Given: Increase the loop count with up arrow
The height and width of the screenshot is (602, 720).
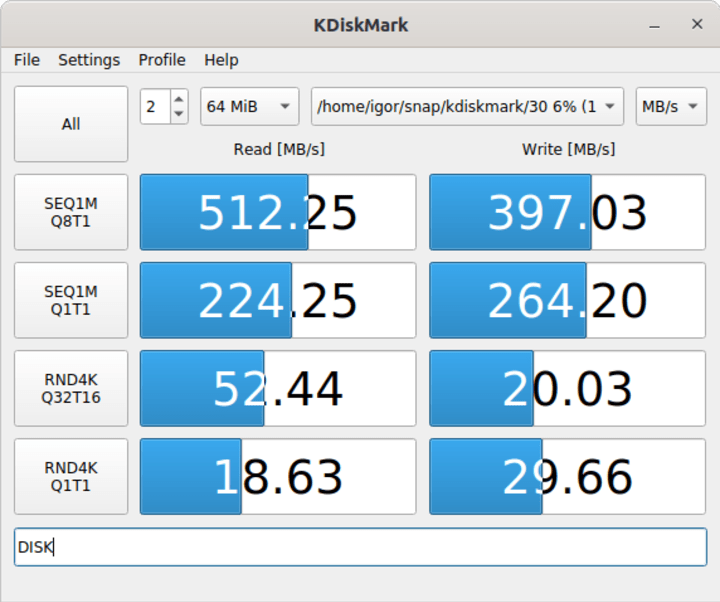Looking at the screenshot, I should pyautogui.click(x=179, y=99).
